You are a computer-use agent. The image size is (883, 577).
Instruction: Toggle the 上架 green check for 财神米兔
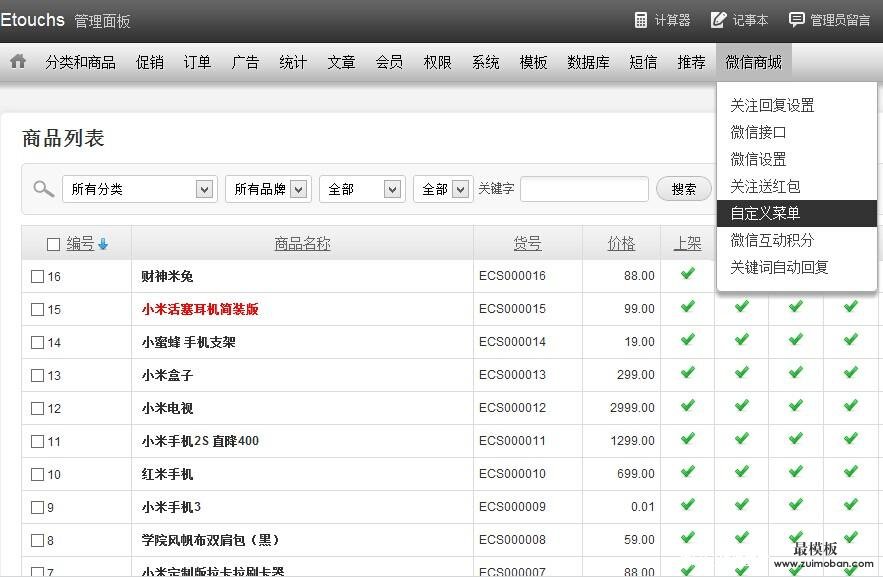pyautogui.click(x=687, y=274)
